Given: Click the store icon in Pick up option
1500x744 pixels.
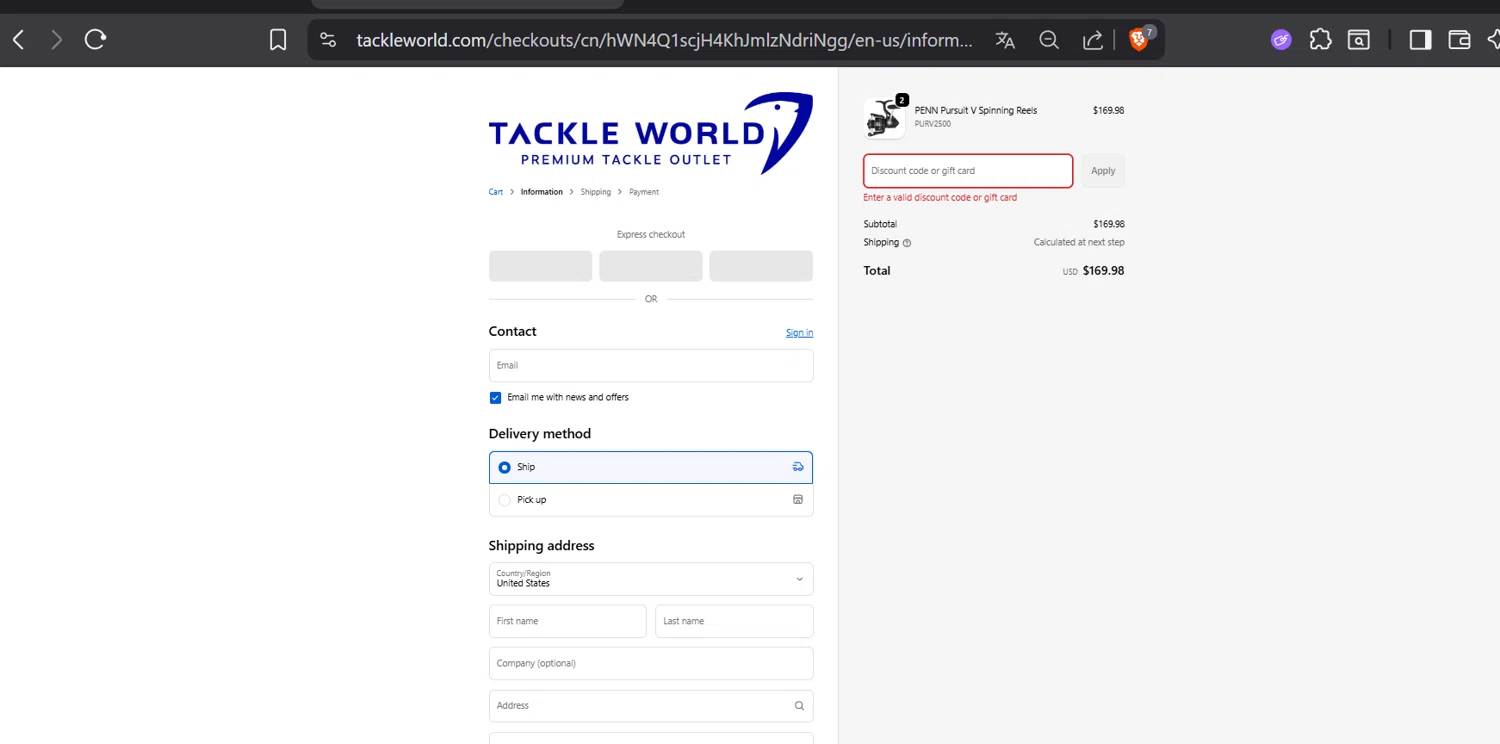Looking at the screenshot, I should click(798, 499).
